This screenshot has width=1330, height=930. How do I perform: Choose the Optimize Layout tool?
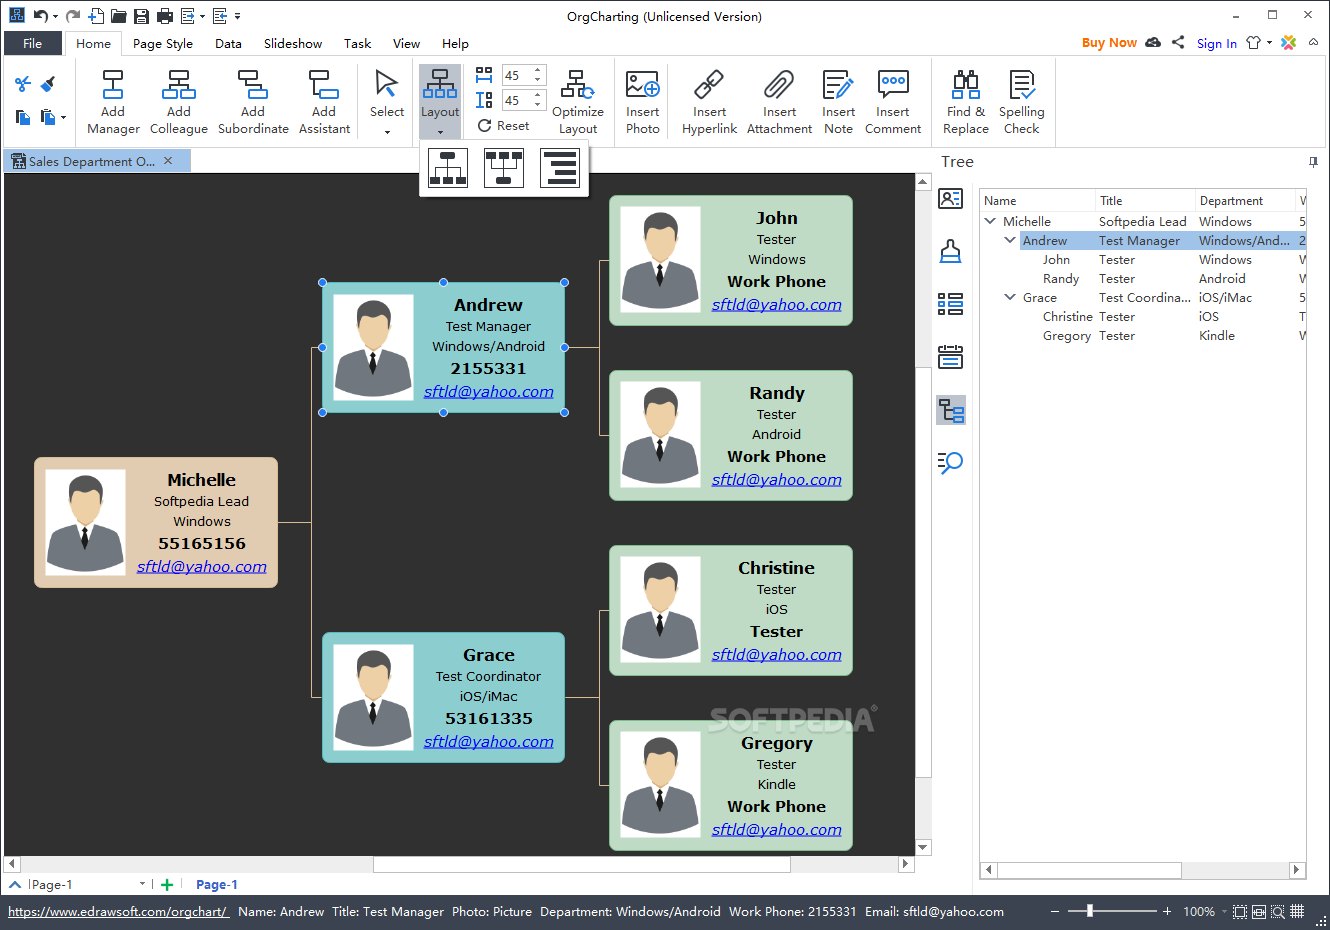pyautogui.click(x=578, y=102)
